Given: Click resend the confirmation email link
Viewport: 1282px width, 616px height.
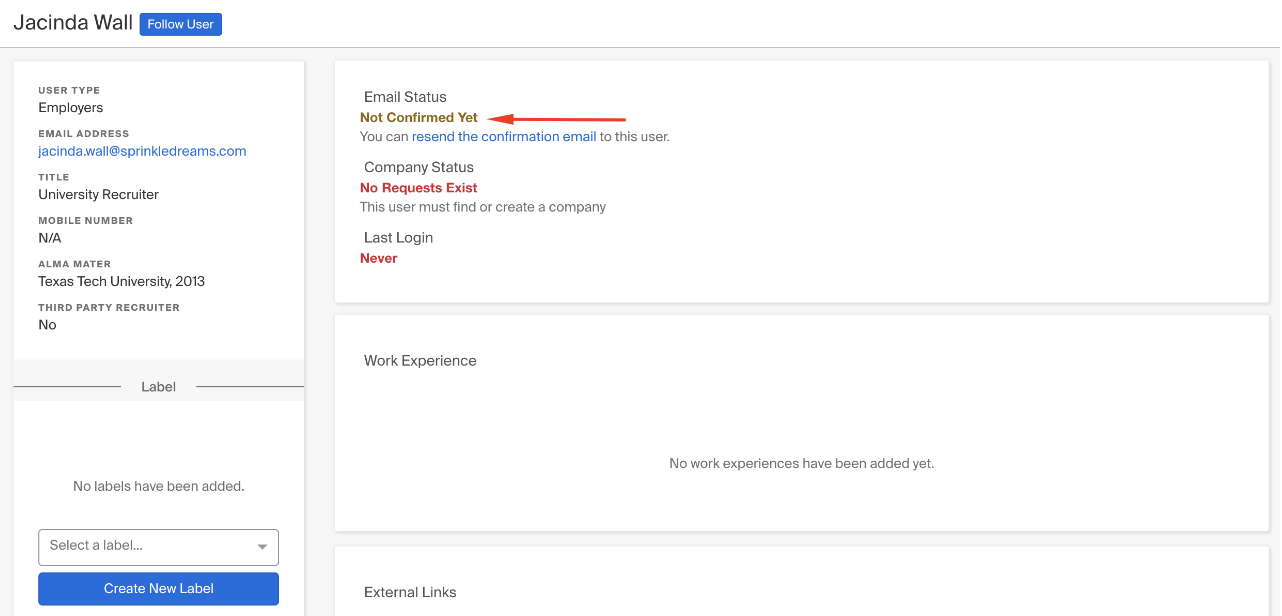Looking at the screenshot, I should [x=504, y=137].
